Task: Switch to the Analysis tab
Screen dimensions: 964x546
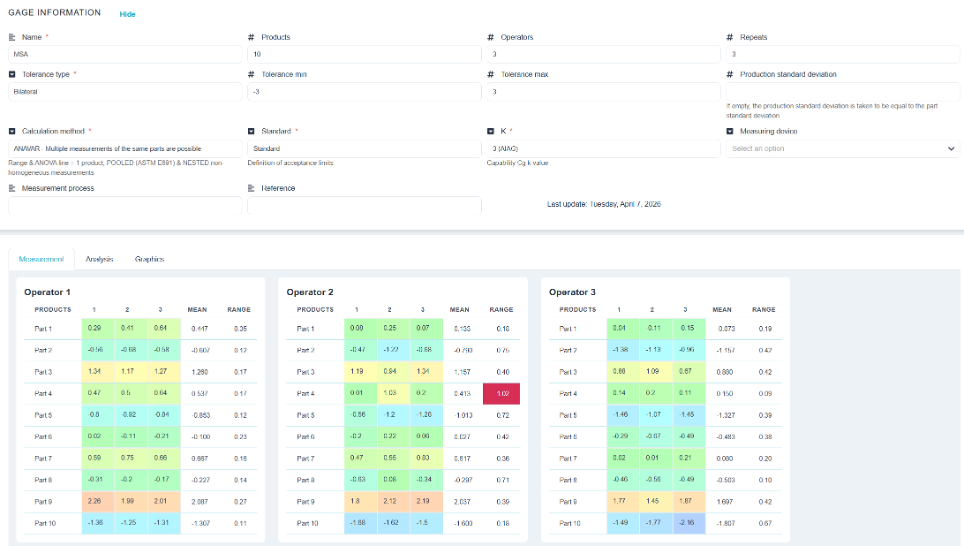Action: (x=99, y=259)
